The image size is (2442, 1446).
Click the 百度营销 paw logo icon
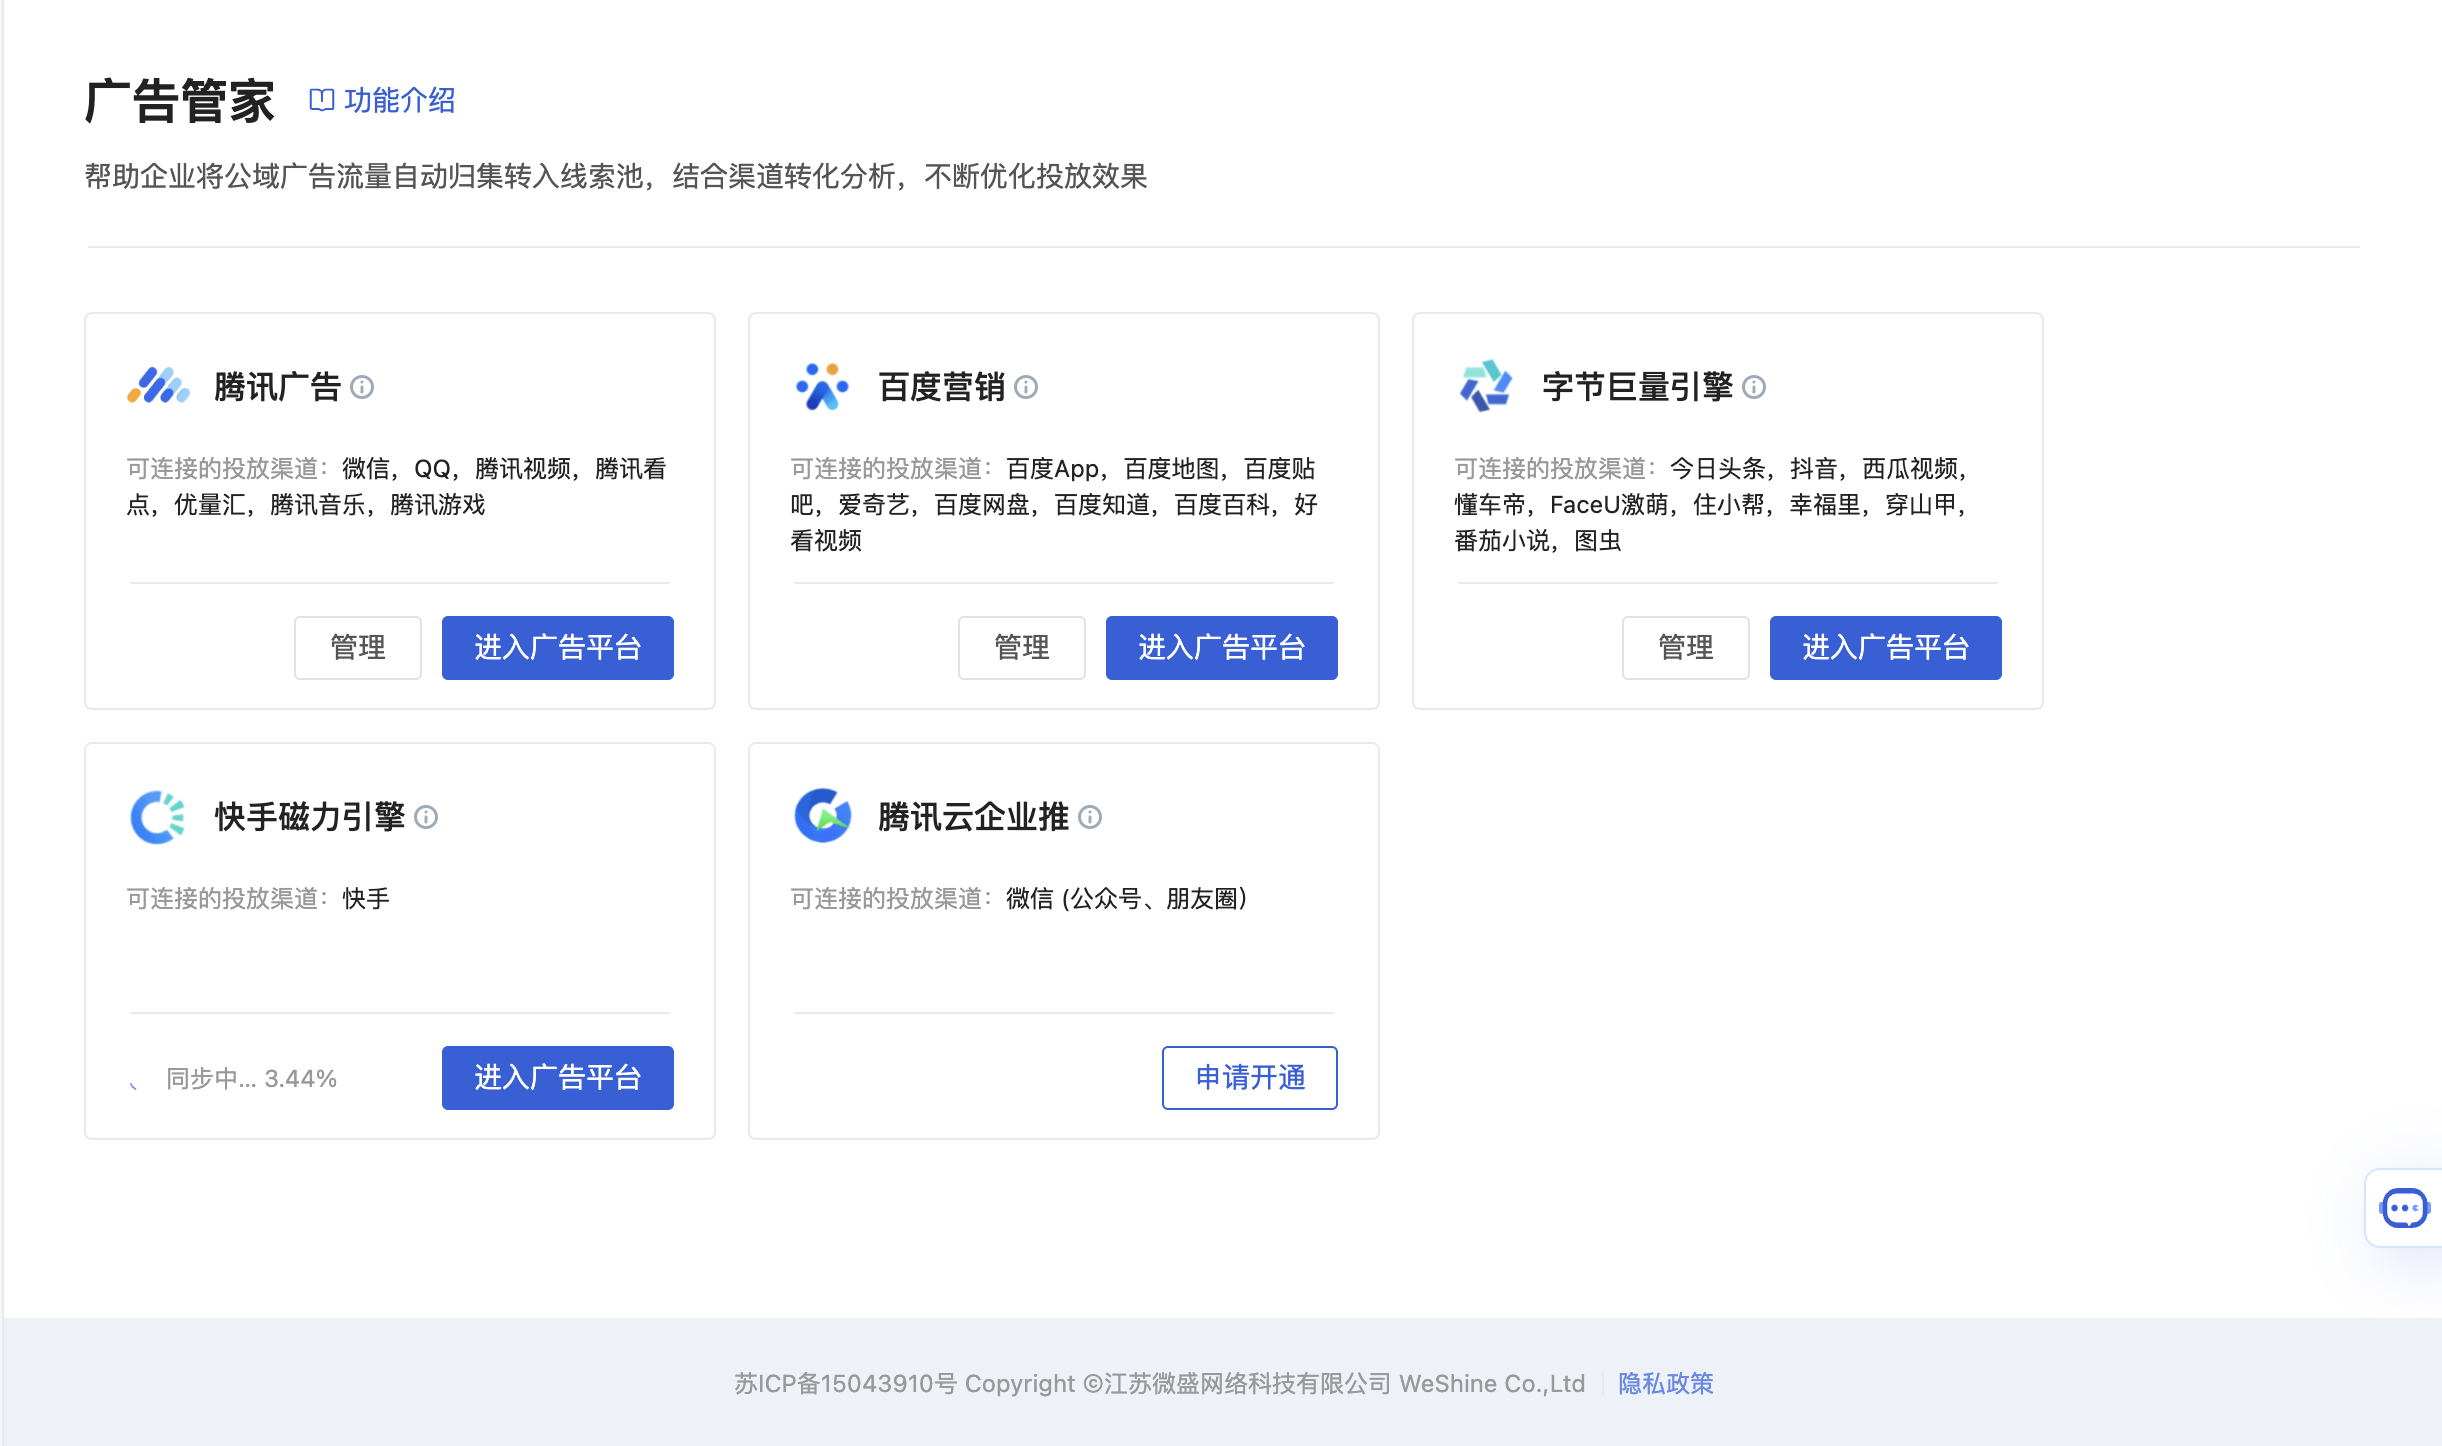(822, 386)
